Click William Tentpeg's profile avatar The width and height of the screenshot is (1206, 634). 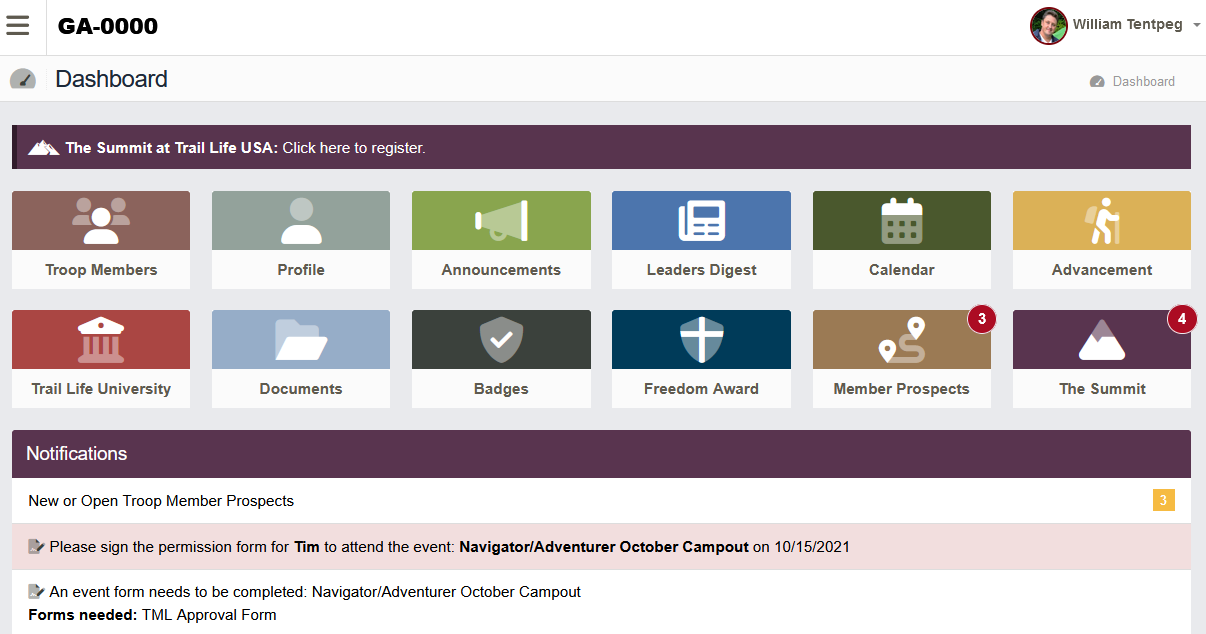click(x=1049, y=26)
